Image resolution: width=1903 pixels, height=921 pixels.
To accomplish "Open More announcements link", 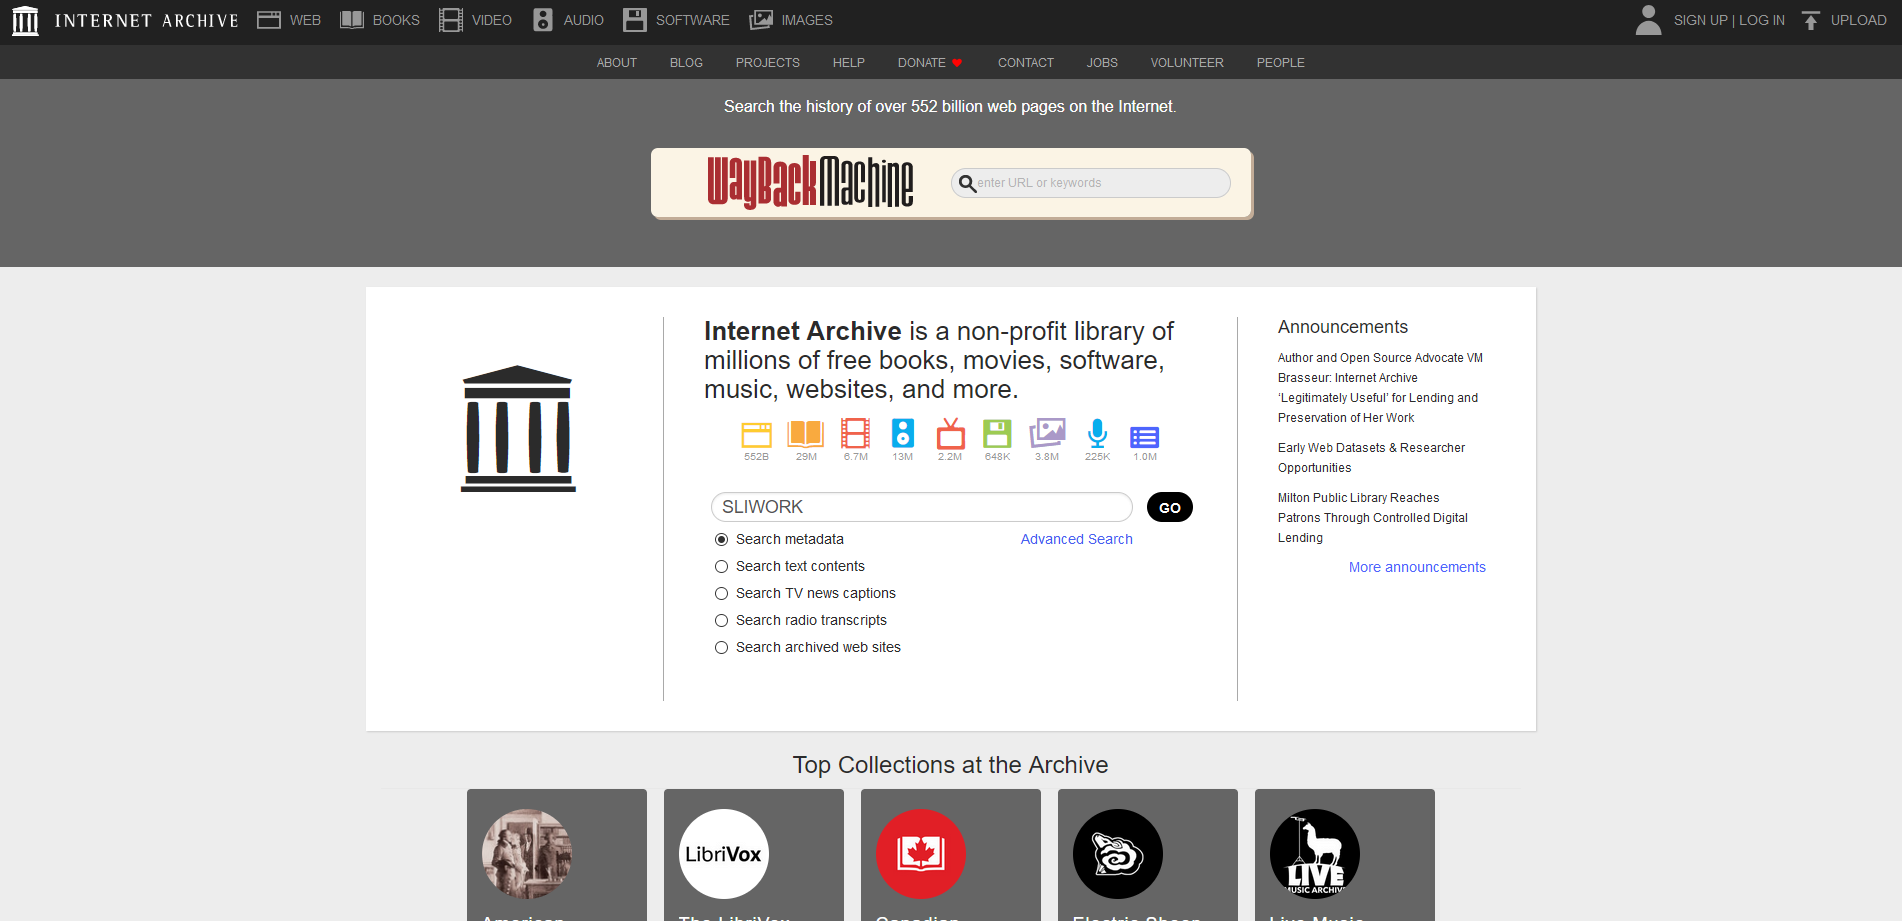I will 1417,567.
